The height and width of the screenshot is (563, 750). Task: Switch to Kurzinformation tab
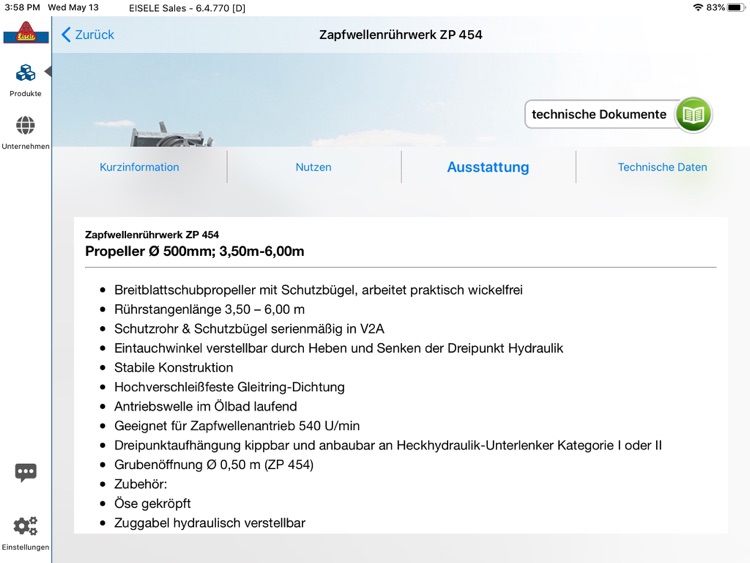click(139, 167)
